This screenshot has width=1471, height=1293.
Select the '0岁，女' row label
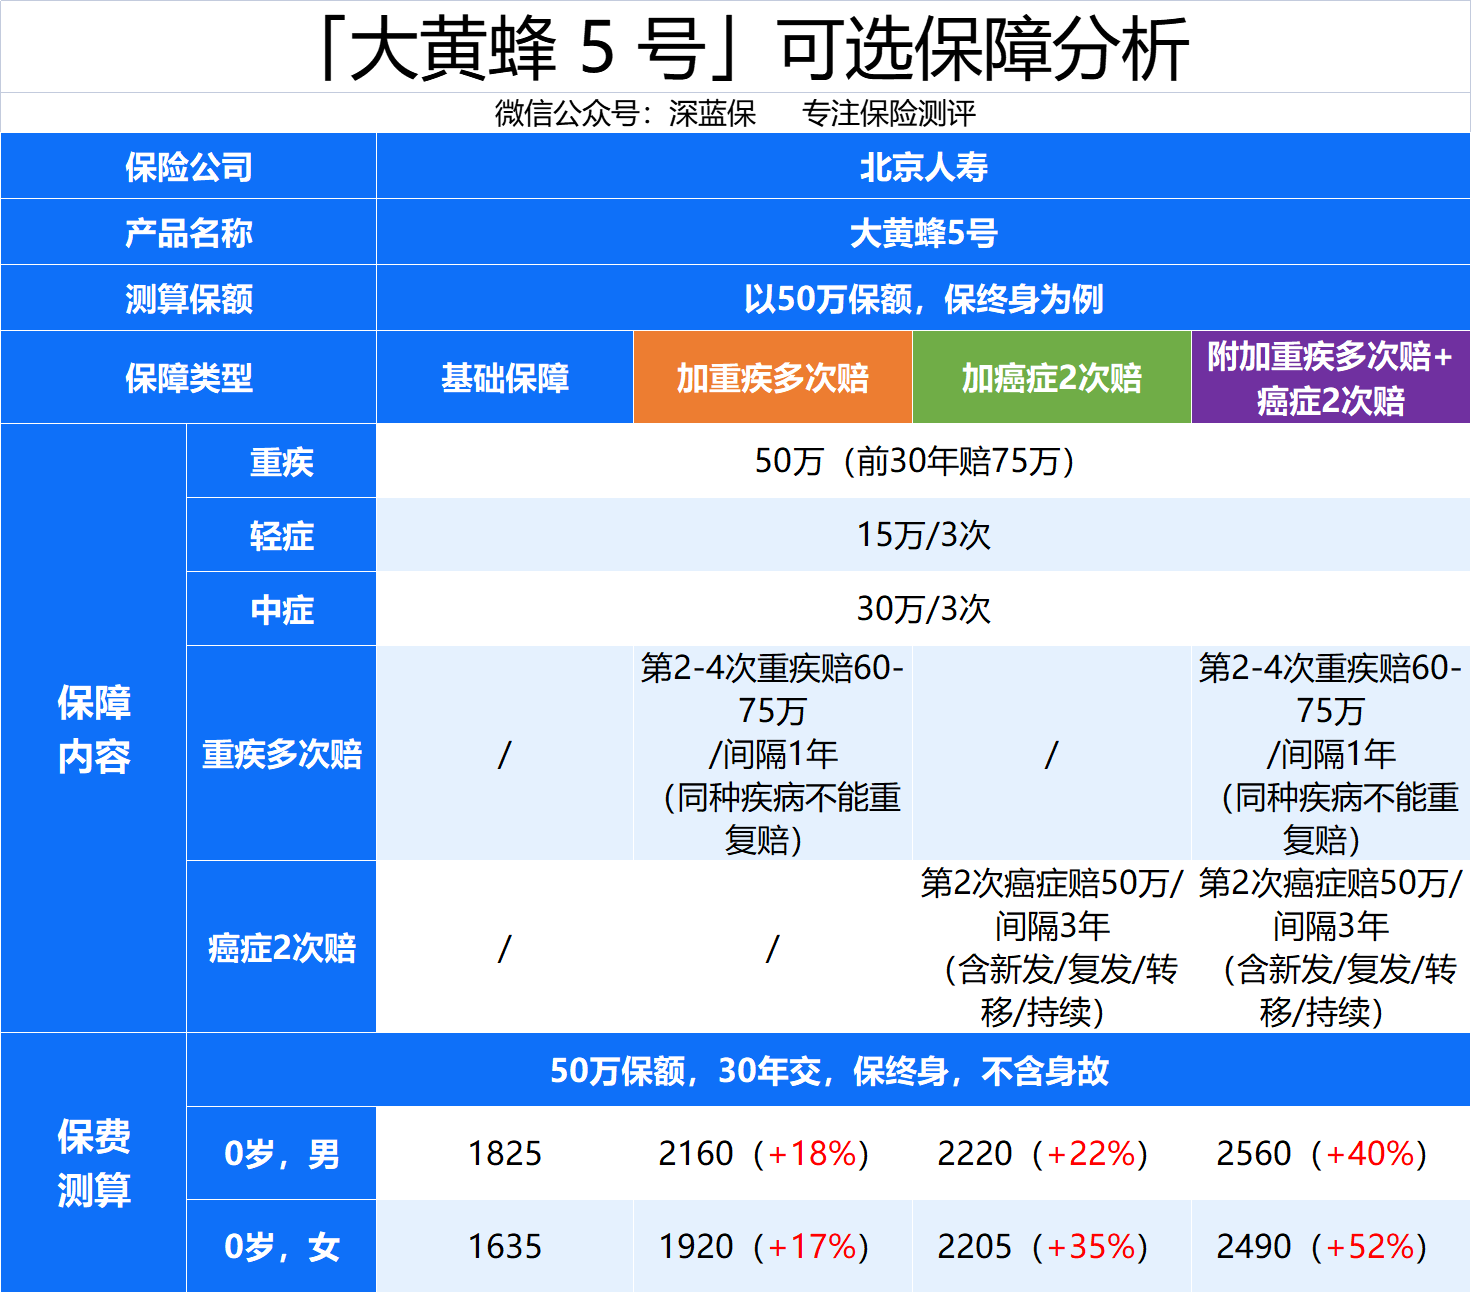[281, 1246]
